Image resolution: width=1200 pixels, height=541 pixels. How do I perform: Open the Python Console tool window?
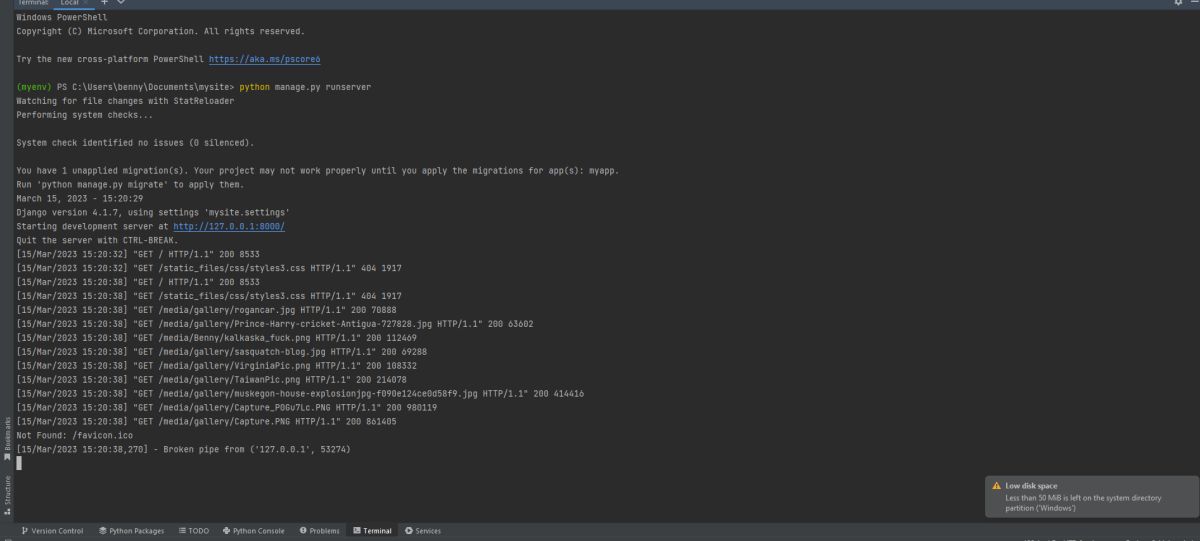pos(254,531)
